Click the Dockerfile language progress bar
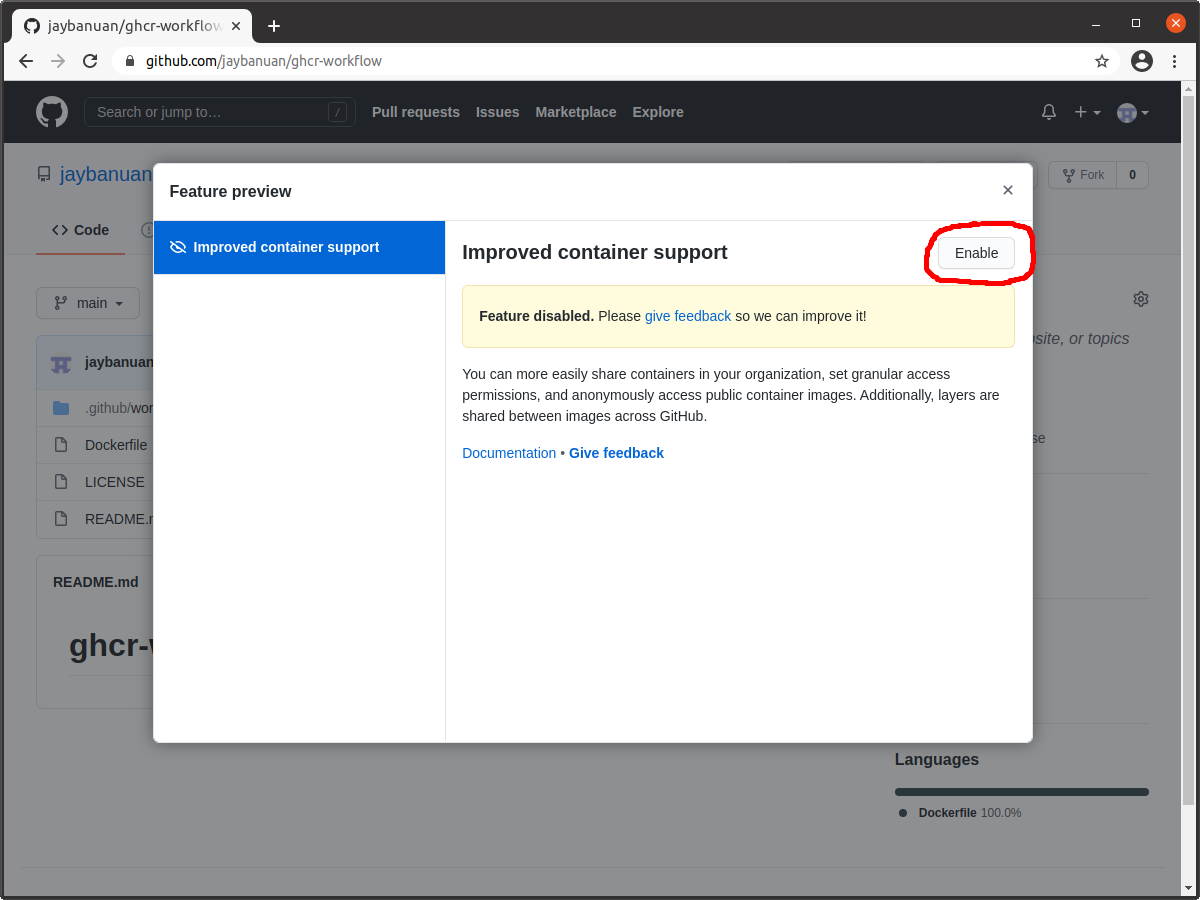This screenshot has width=1200, height=900. tap(1022, 792)
